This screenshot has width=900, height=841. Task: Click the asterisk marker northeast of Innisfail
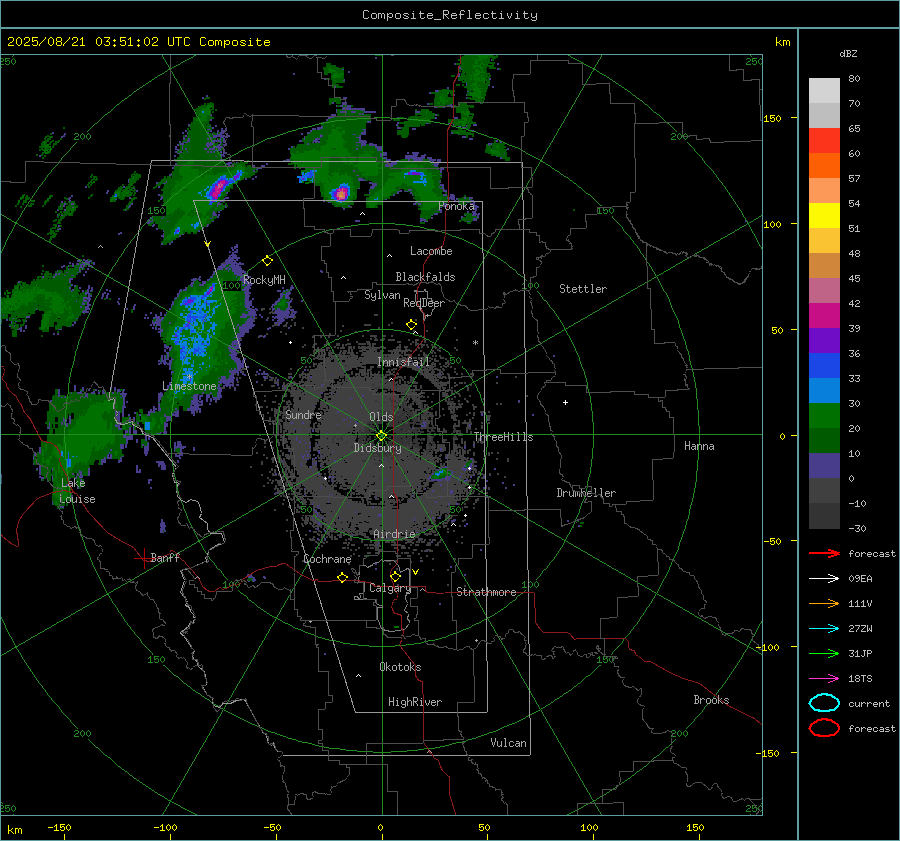tap(475, 343)
